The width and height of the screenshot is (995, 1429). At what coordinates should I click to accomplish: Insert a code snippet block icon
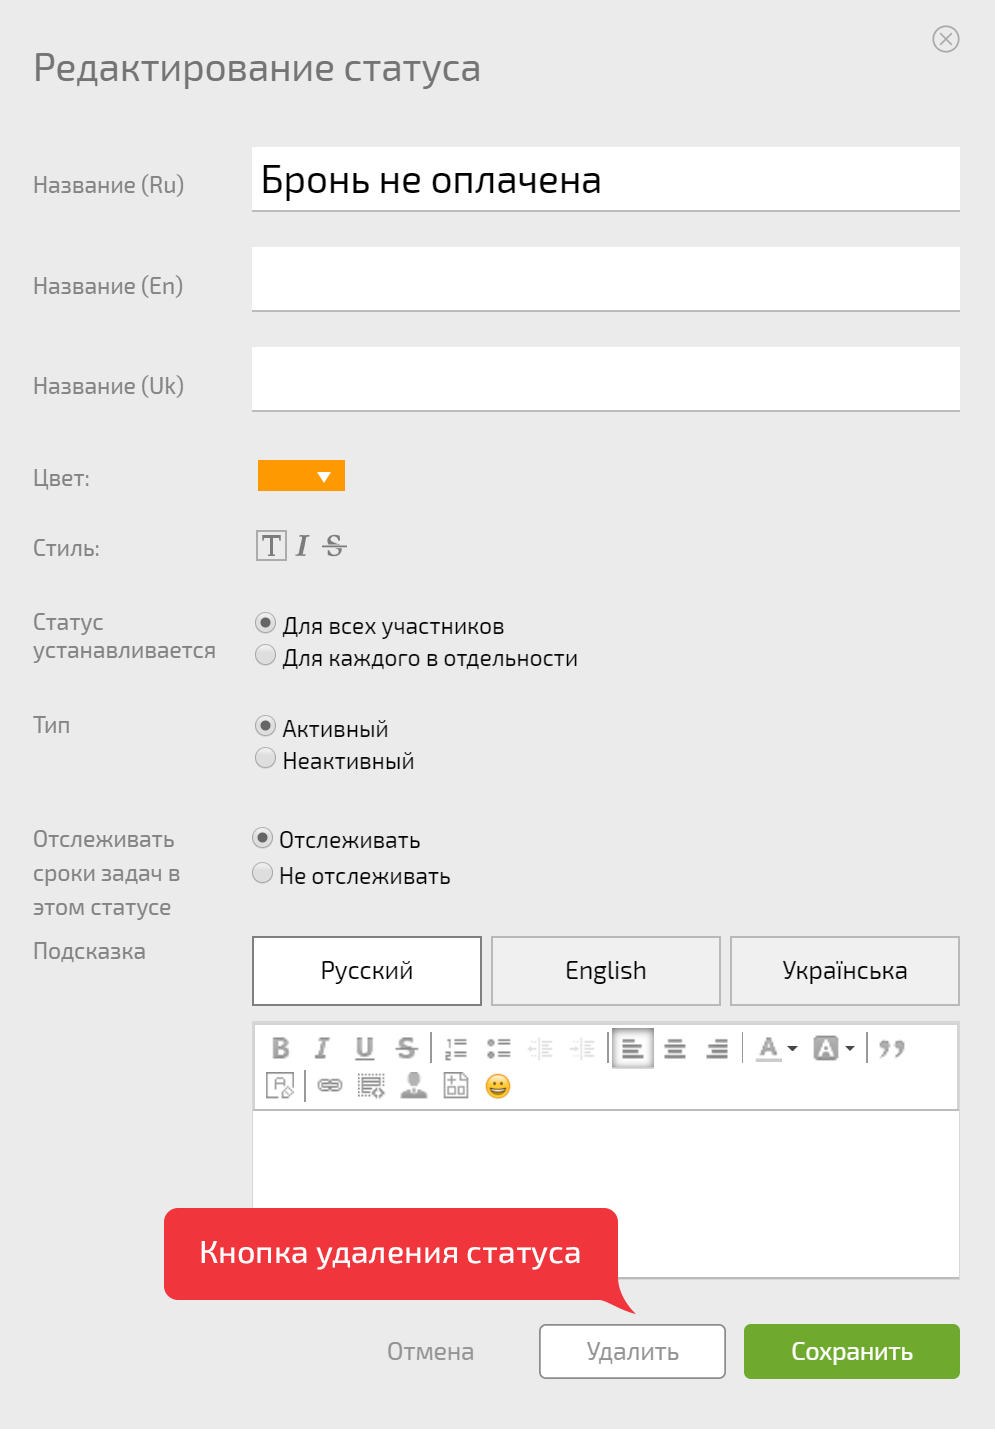(372, 1085)
